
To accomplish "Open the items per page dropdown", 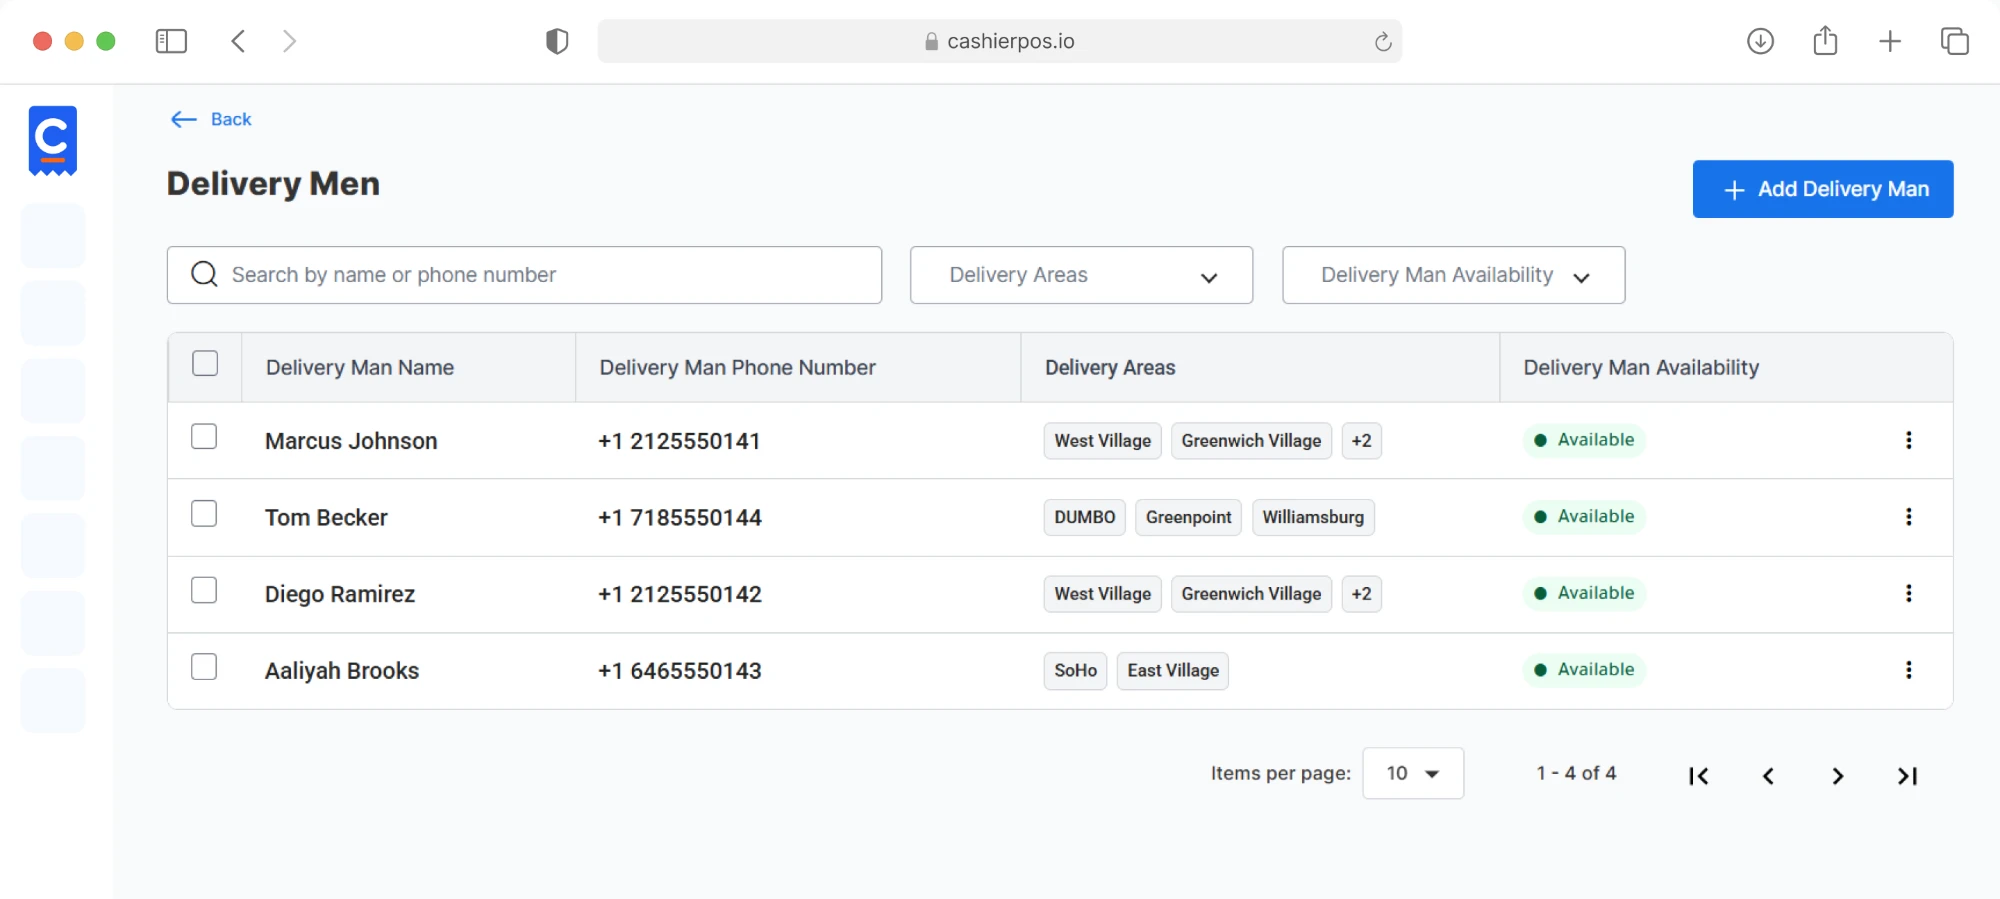I will tap(1413, 773).
